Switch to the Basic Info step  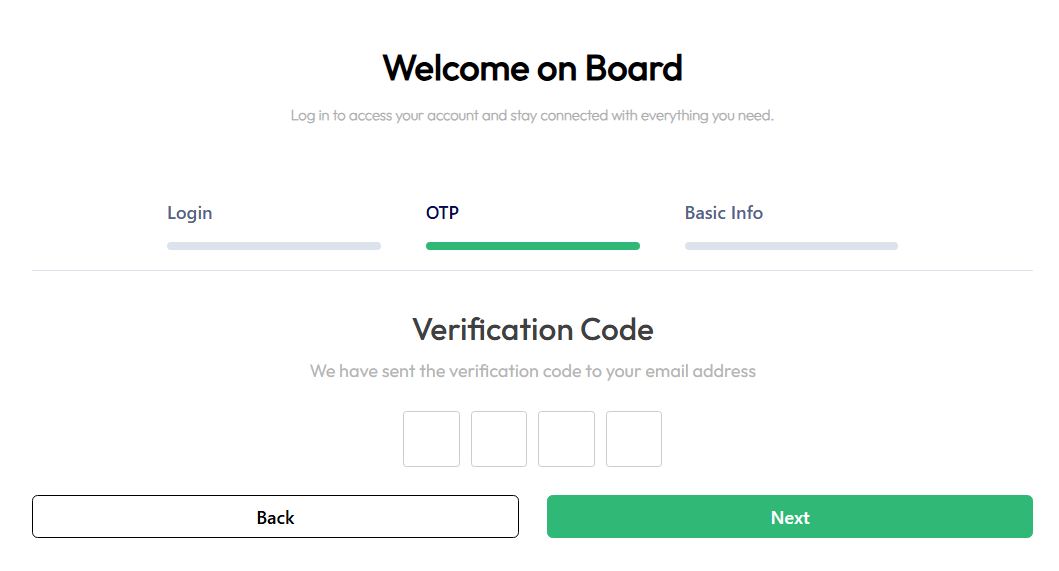pos(723,213)
